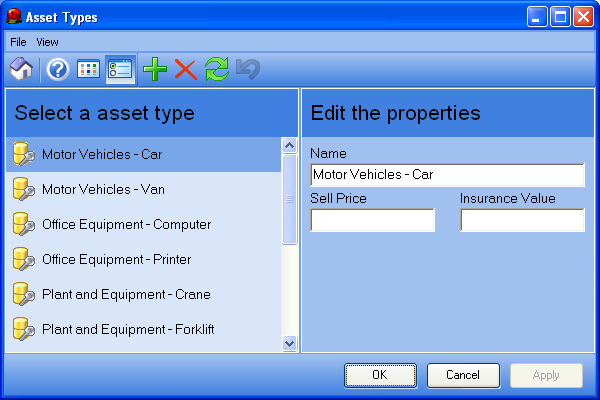This screenshot has height=400, width=600.
Task: Click the Cancel button
Action: tap(463, 375)
